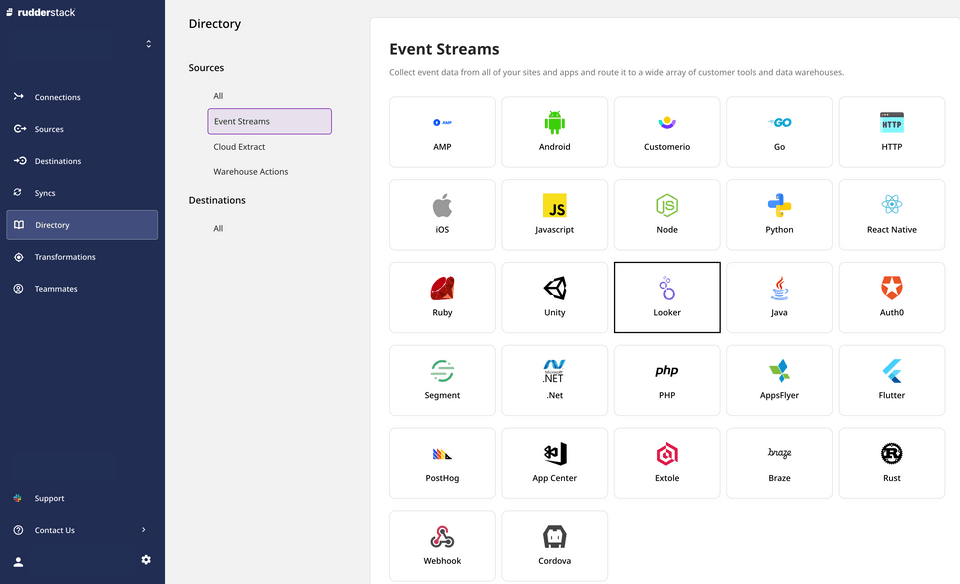Choose the Python source tile

click(779, 214)
